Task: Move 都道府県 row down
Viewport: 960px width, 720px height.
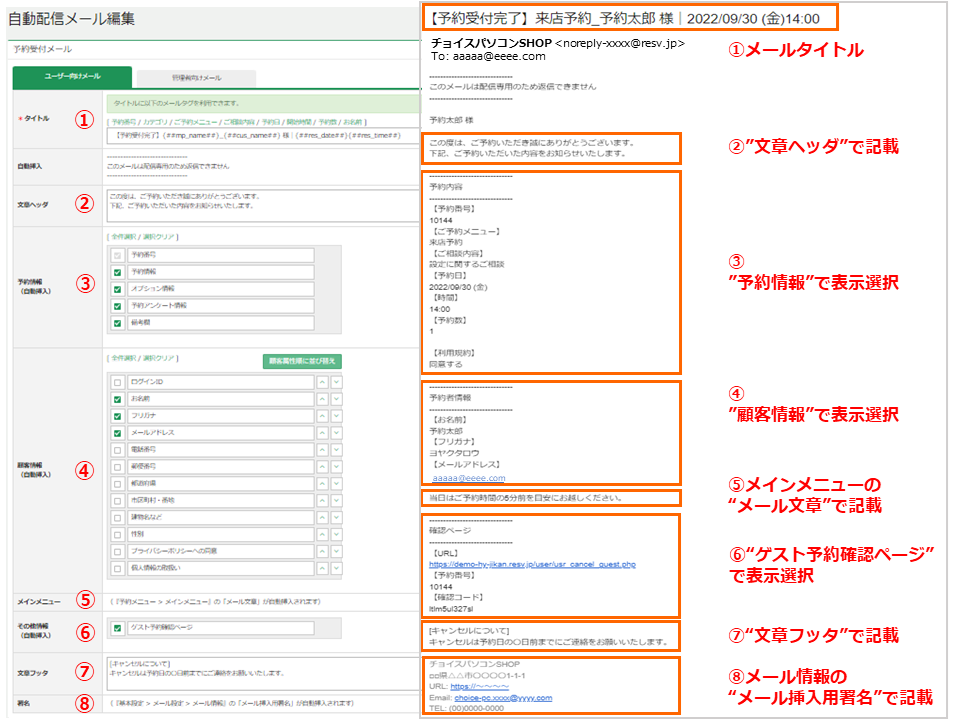Action: [337, 484]
